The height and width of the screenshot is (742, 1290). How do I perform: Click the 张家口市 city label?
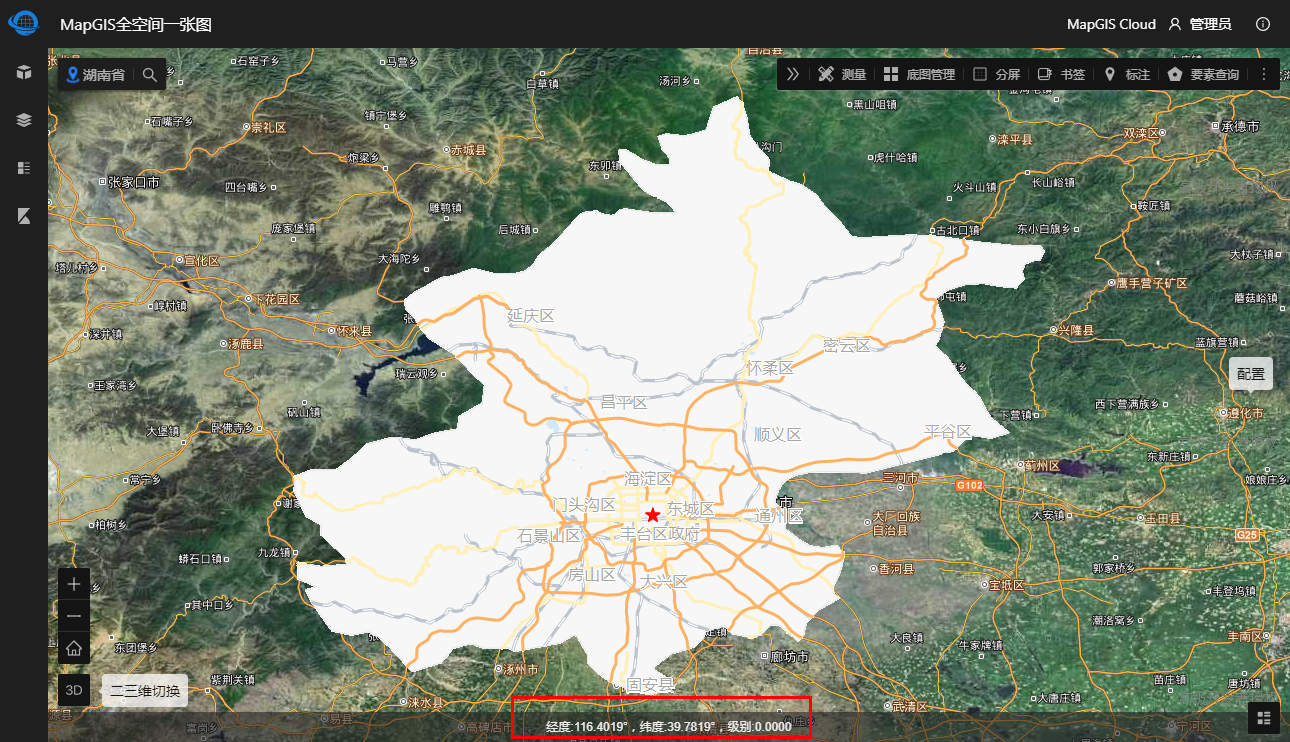pyautogui.click(x=135, y=182)
